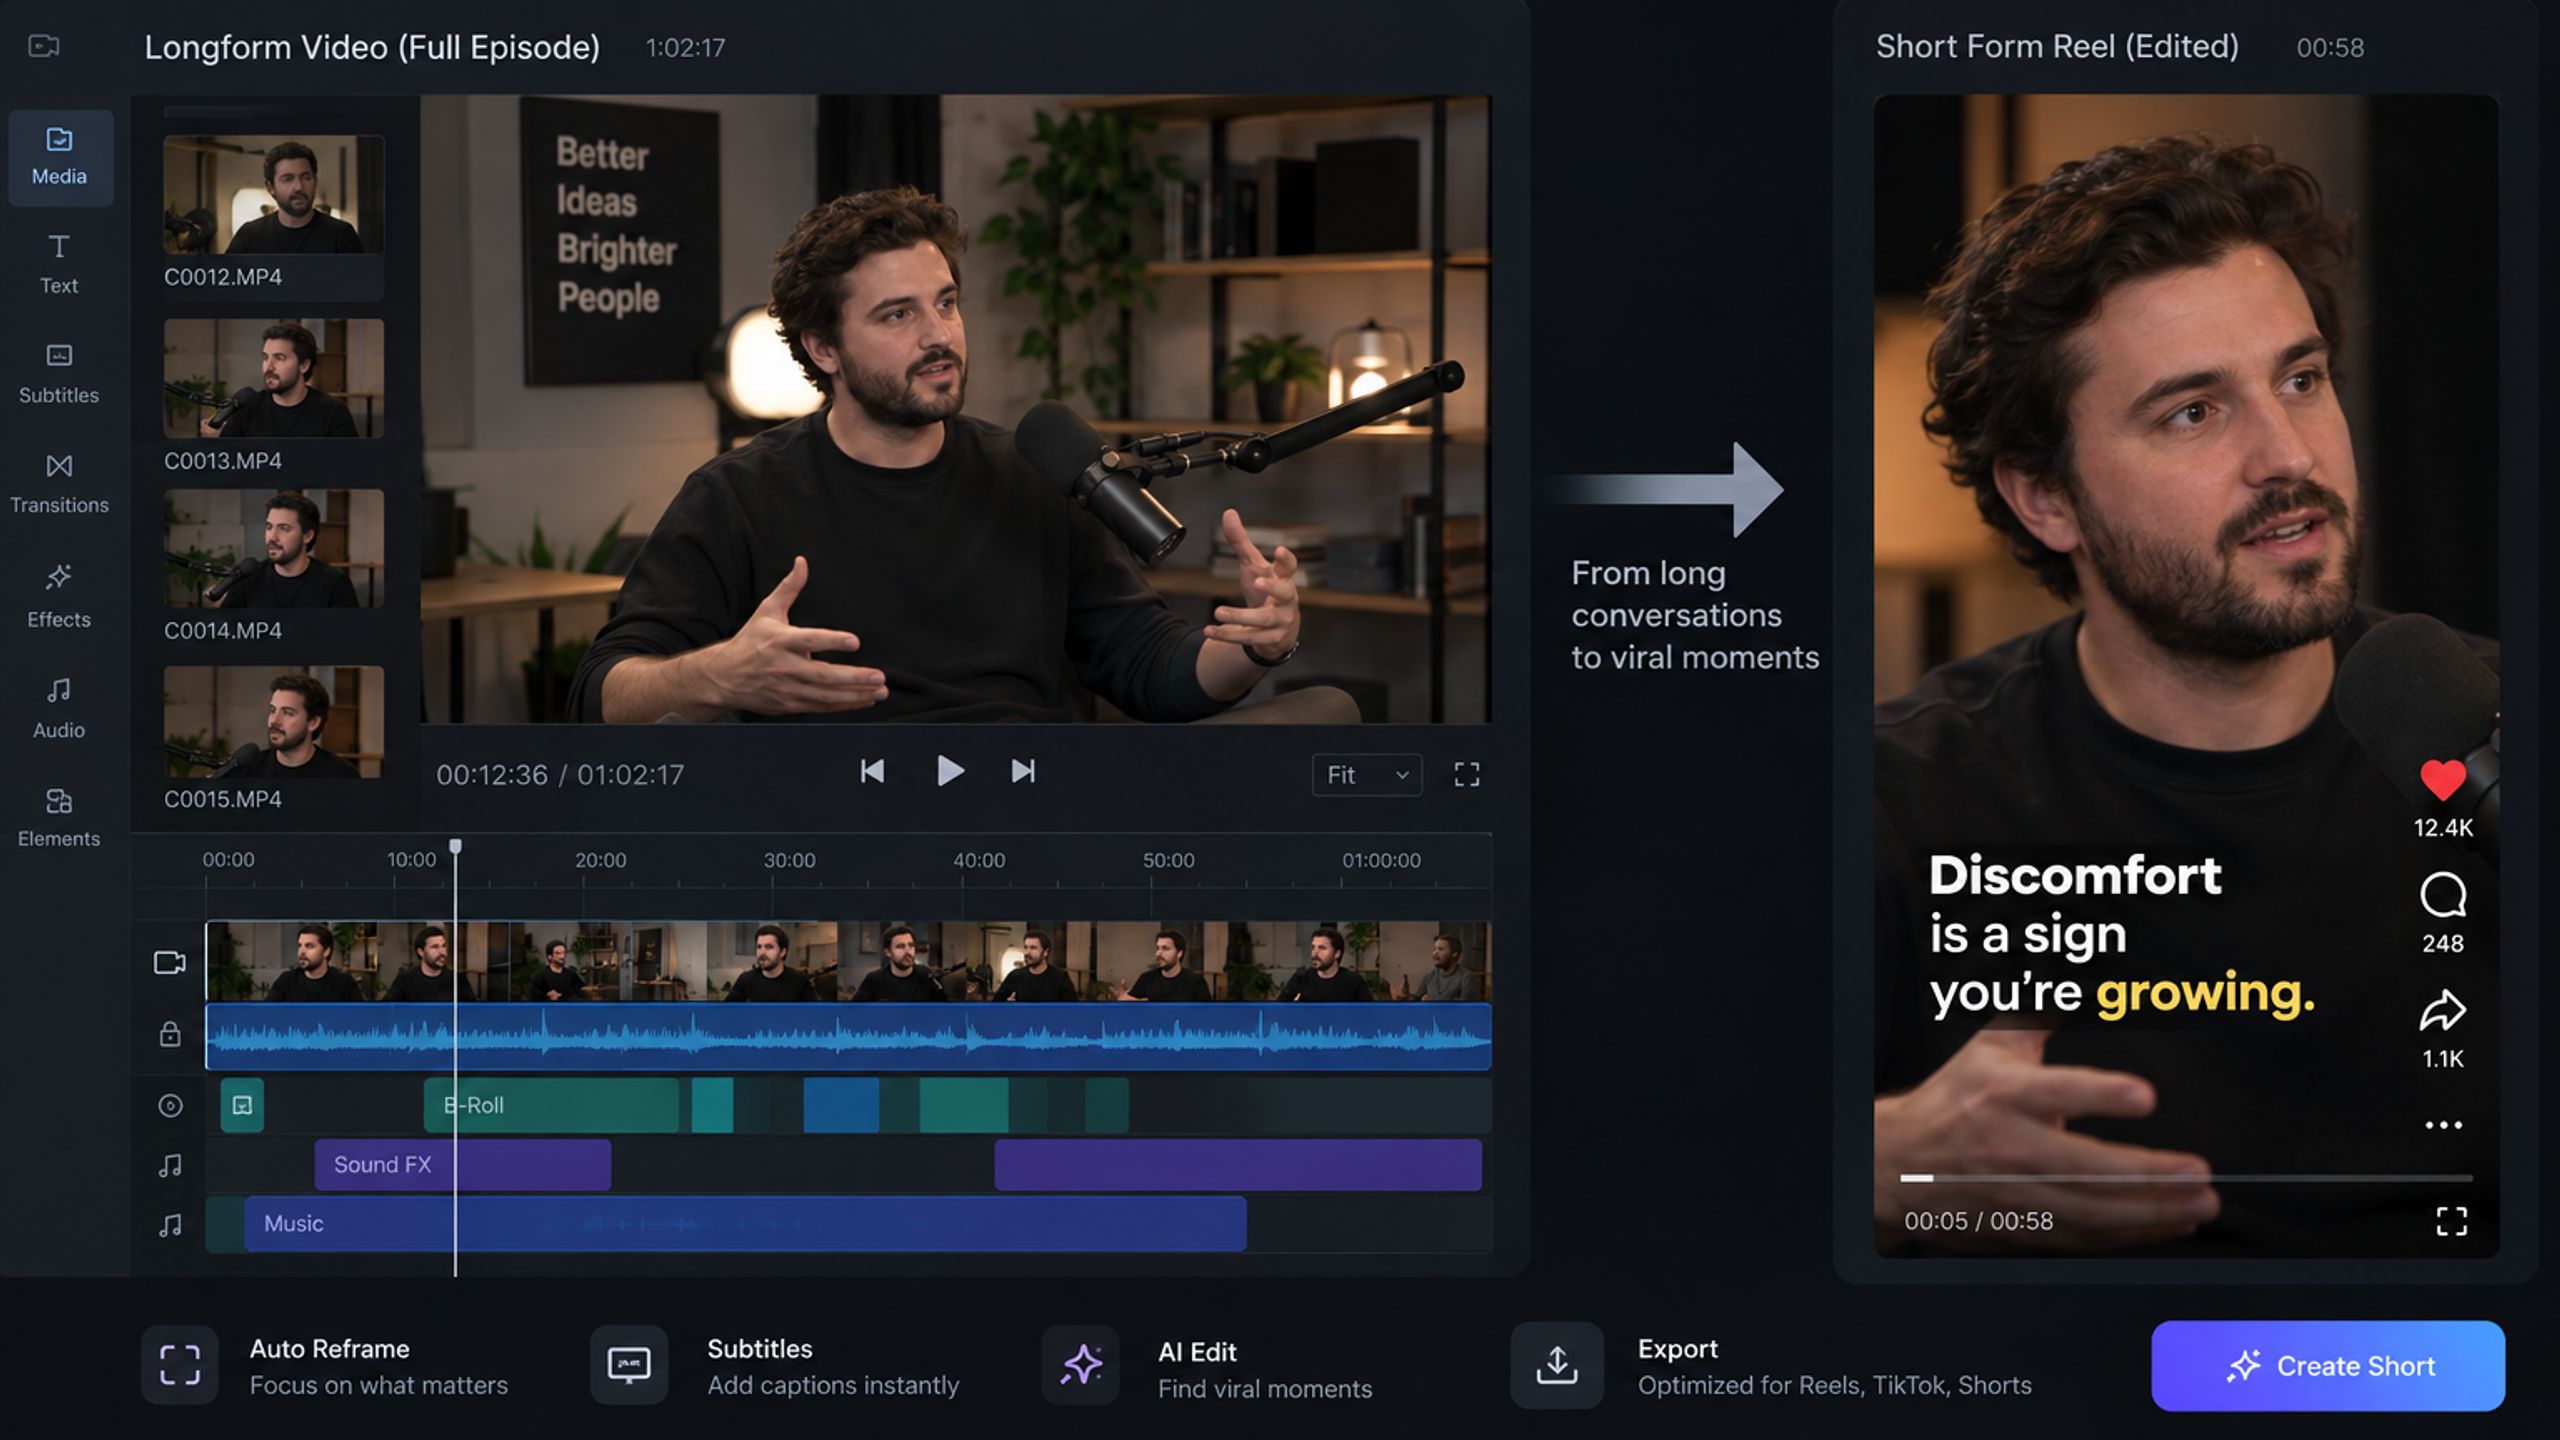The image size is (2560, 1440).
Task: Play the longform video preview
Action: coord(949,771)
